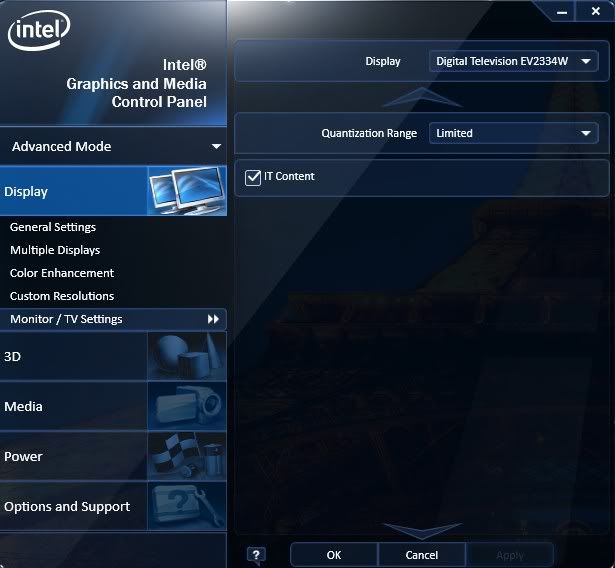Screen dimensions: 615x568
Task: Open the Advanced Mode dropdown
Action: point(113,146)
